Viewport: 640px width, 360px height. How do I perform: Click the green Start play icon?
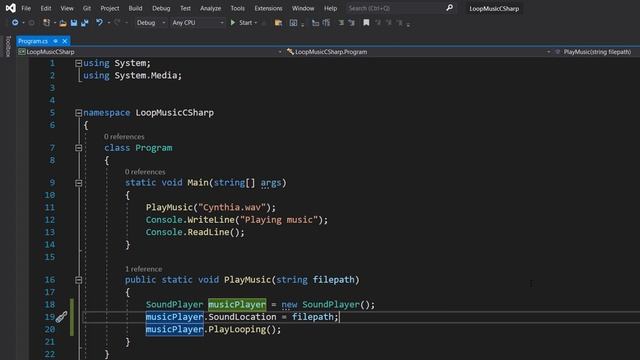click(x=233, y=22)
